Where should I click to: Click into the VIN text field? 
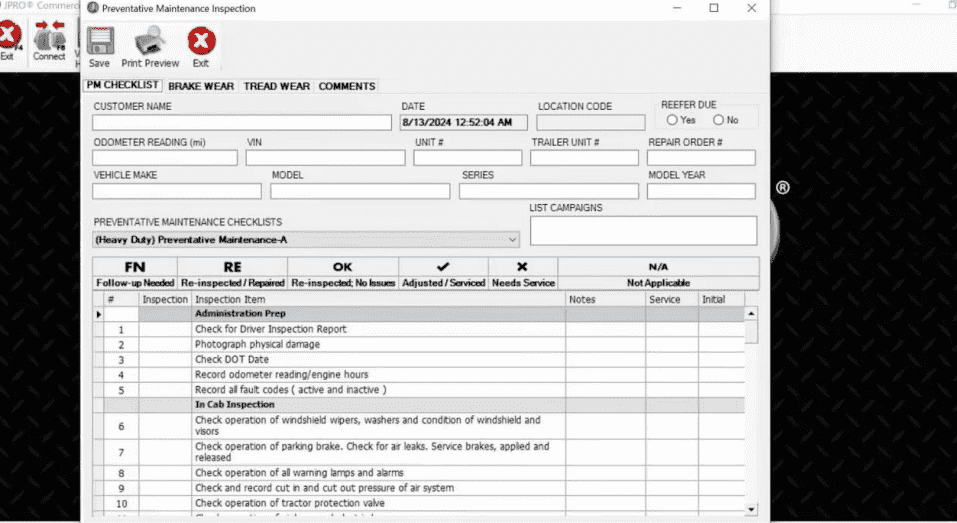325,158
